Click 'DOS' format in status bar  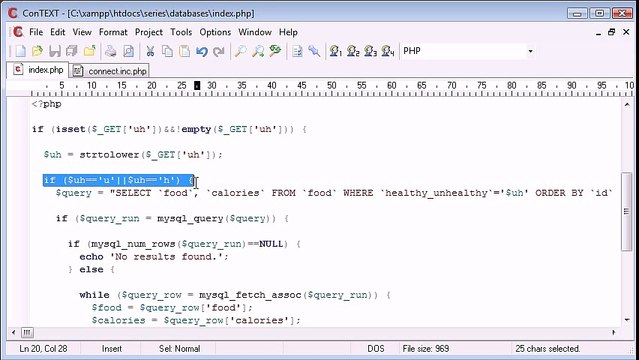coord(376,349)
